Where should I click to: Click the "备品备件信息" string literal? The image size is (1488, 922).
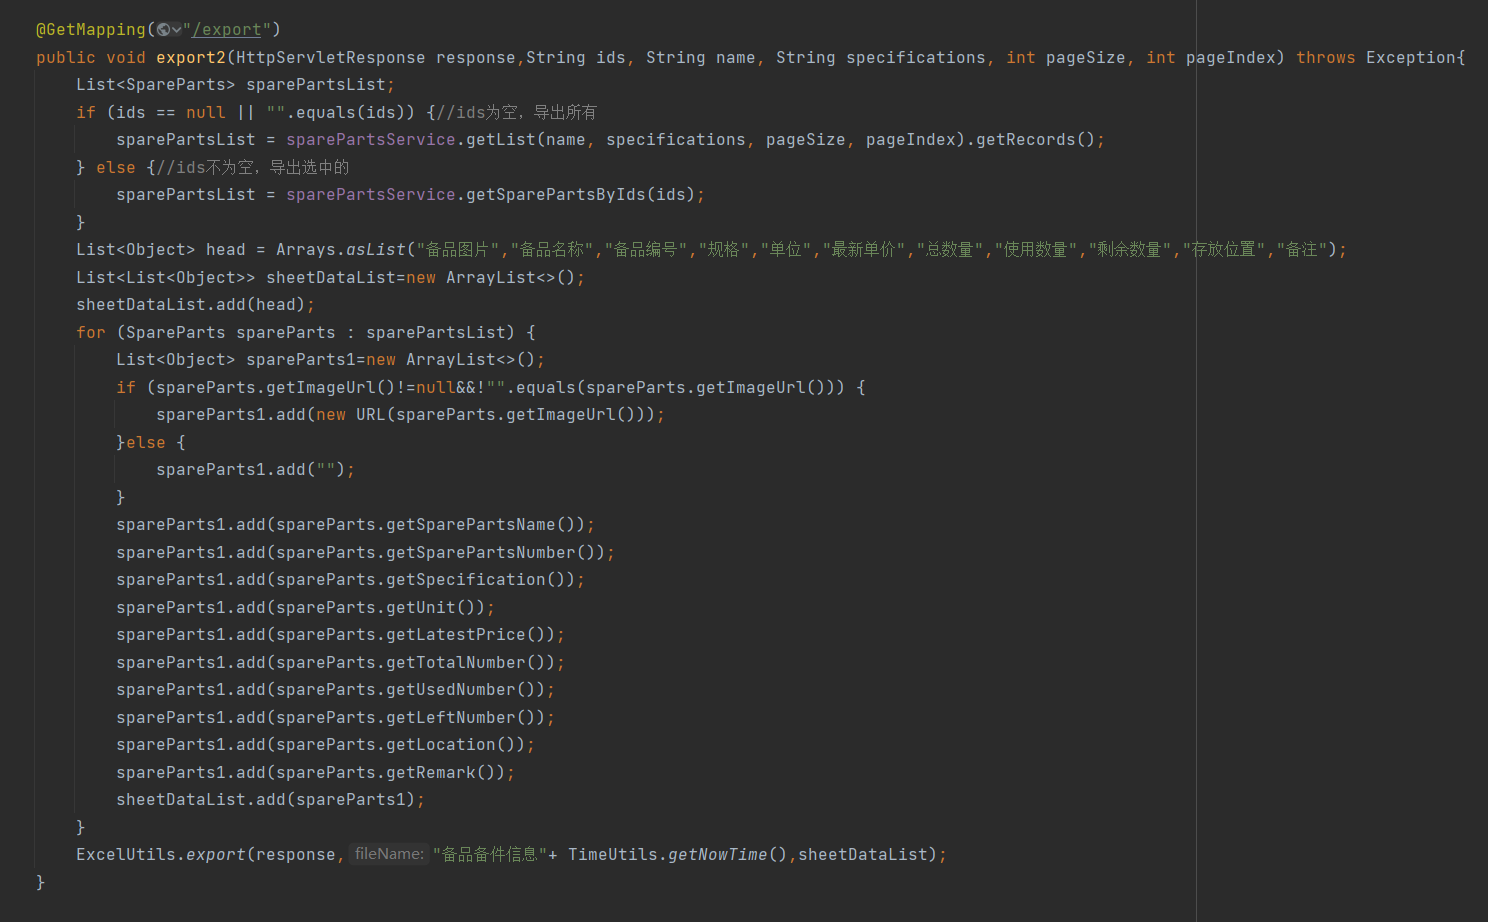[489, 854]
